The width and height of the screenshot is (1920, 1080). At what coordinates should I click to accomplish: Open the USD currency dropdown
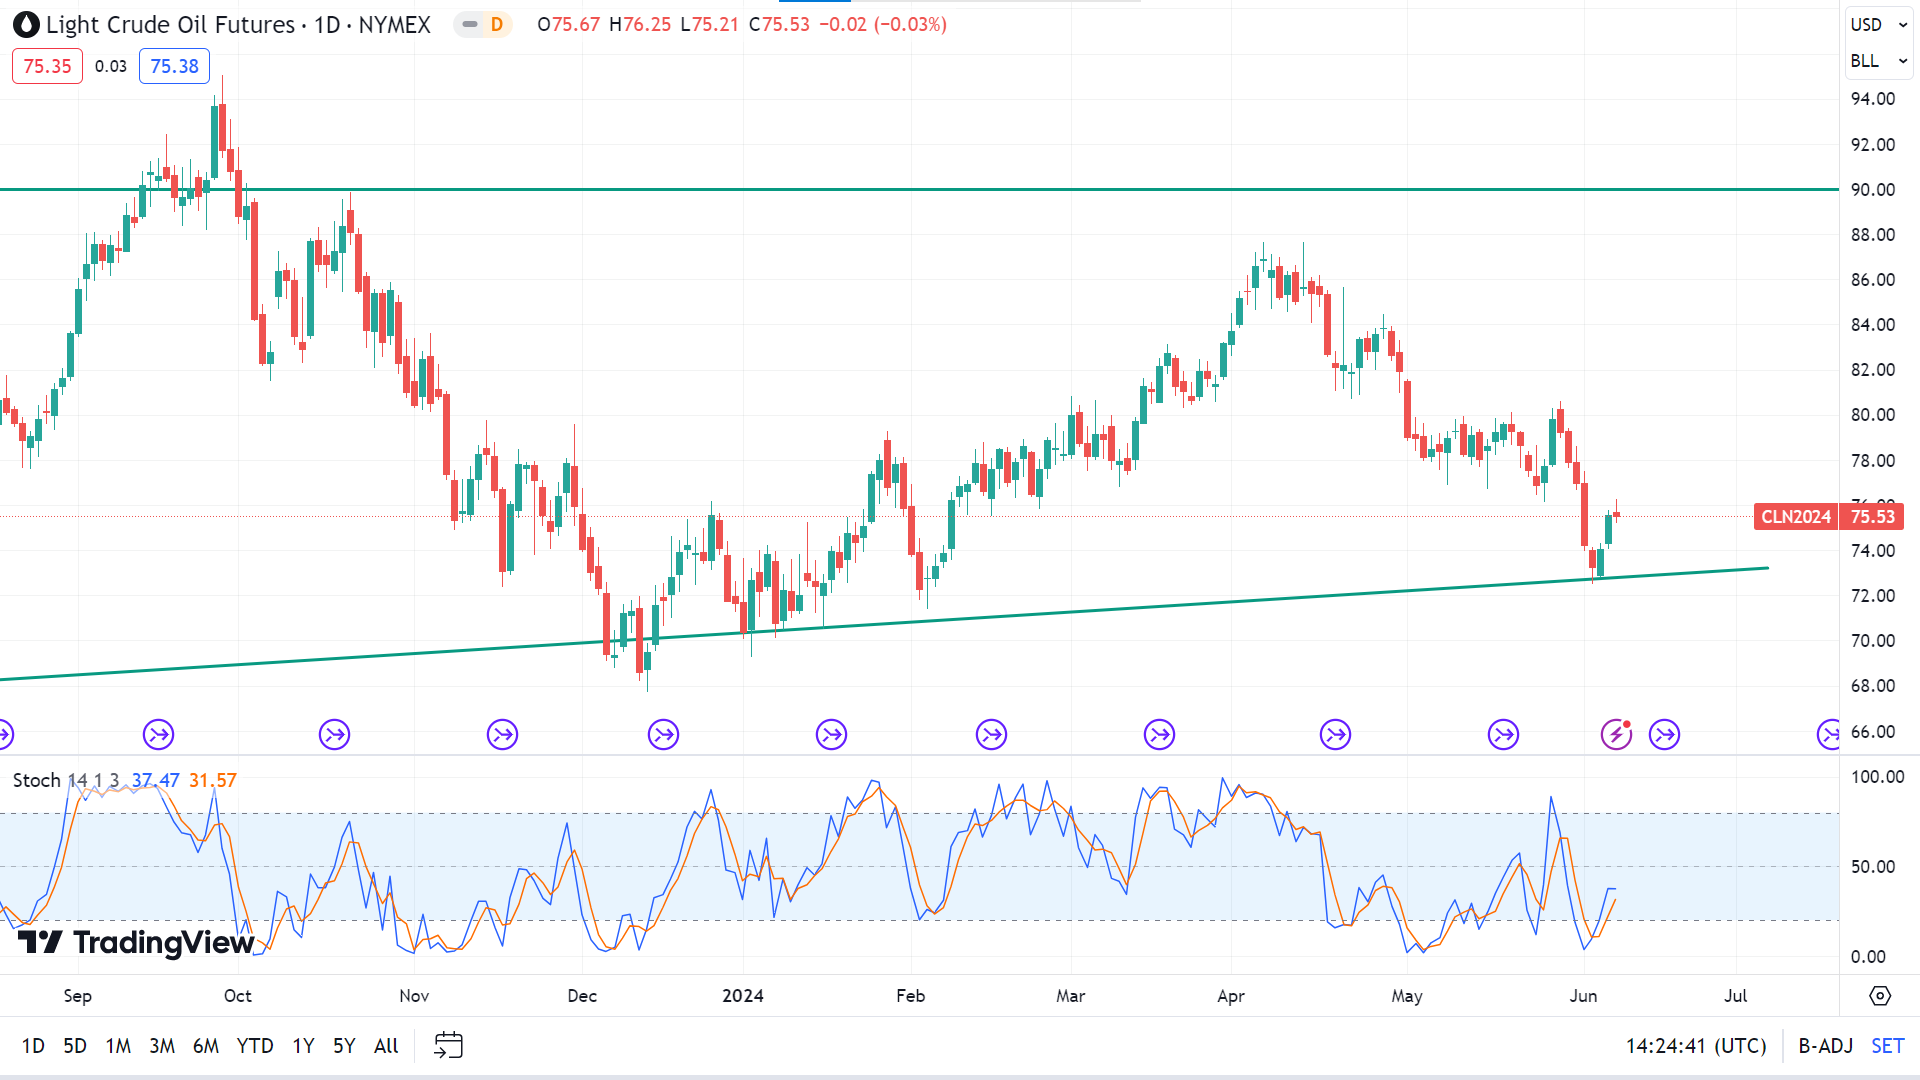coord(1879,24)
